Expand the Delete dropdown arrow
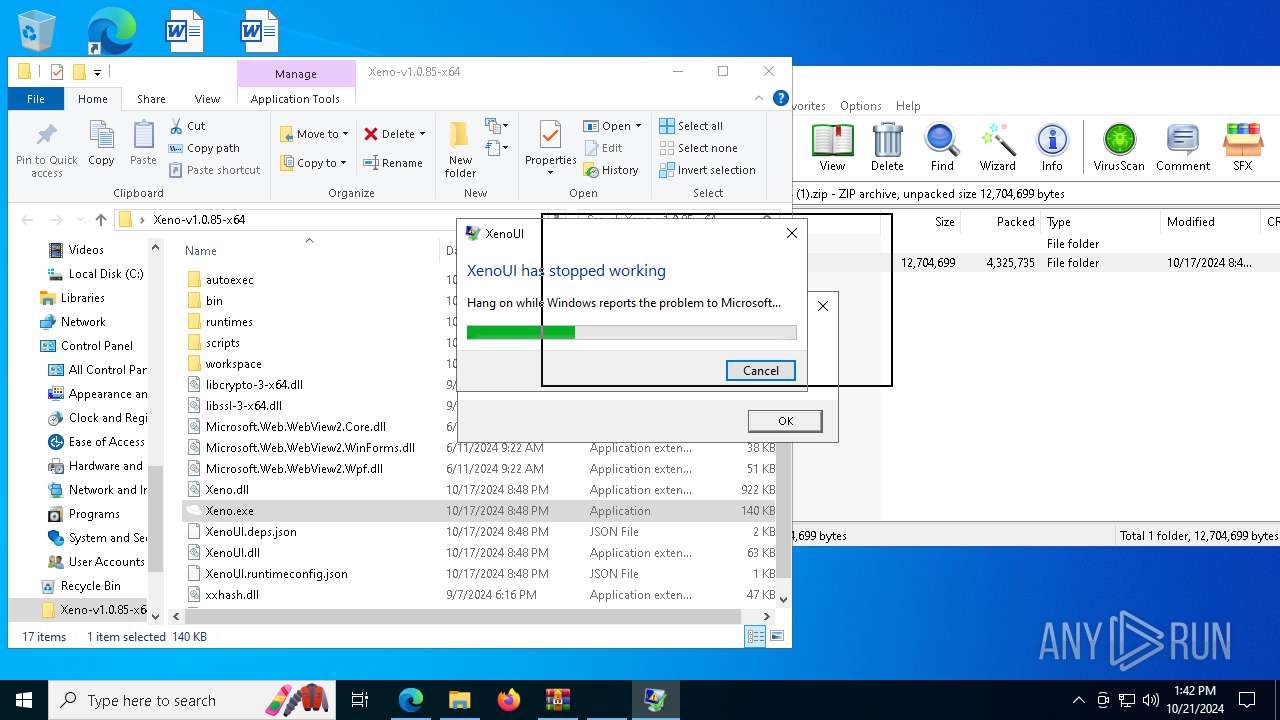Screen dimensions: 1280x720 [x=422, y=134]
